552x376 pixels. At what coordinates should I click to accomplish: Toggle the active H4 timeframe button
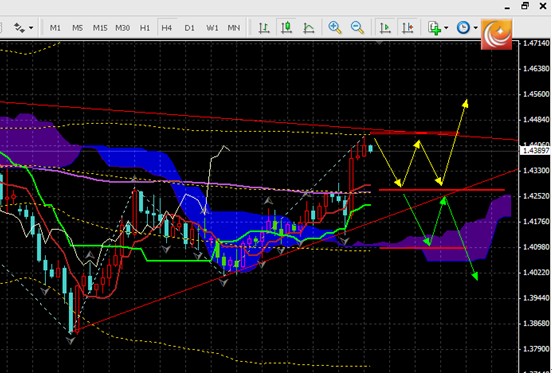[167, 28]
